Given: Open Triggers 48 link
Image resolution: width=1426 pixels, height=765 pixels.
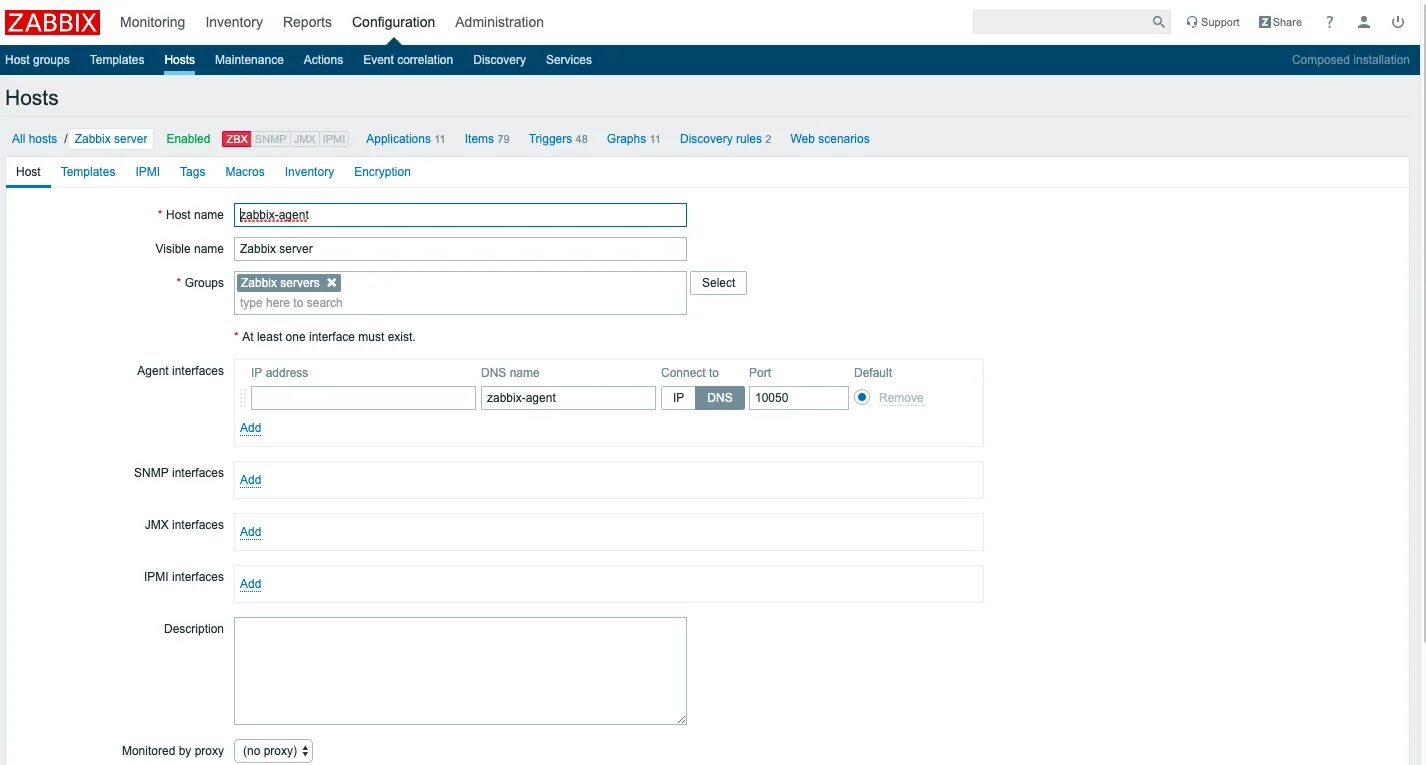Looking at the screenshot, I should (558, 139).
